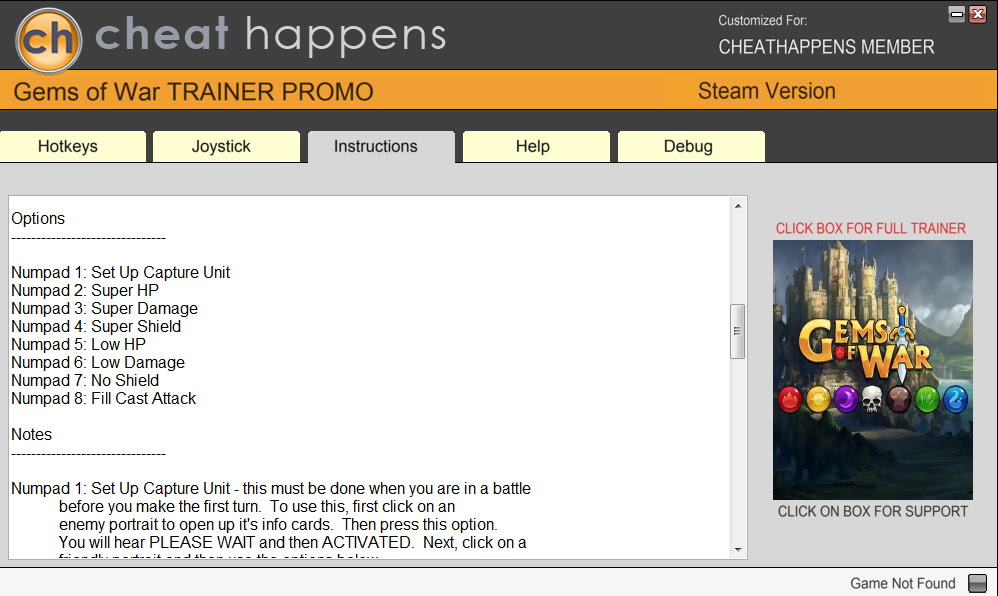Open the Help tab

pos(536,146)
